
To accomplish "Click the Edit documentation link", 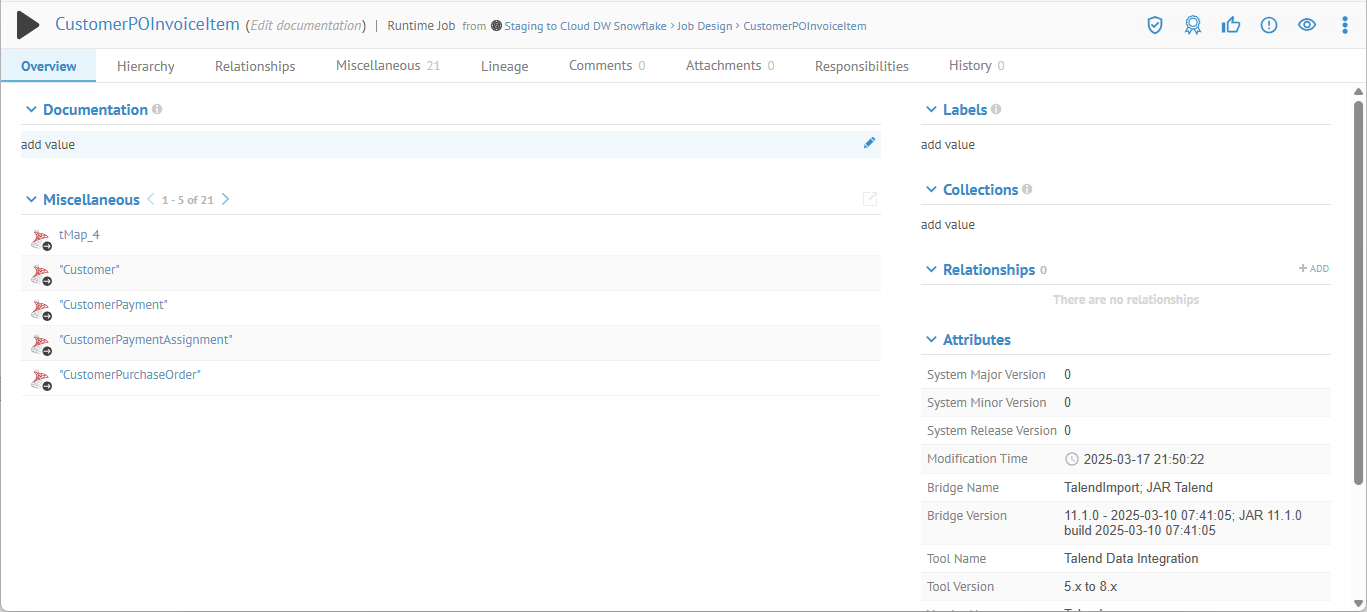I will tap(305, 26).
